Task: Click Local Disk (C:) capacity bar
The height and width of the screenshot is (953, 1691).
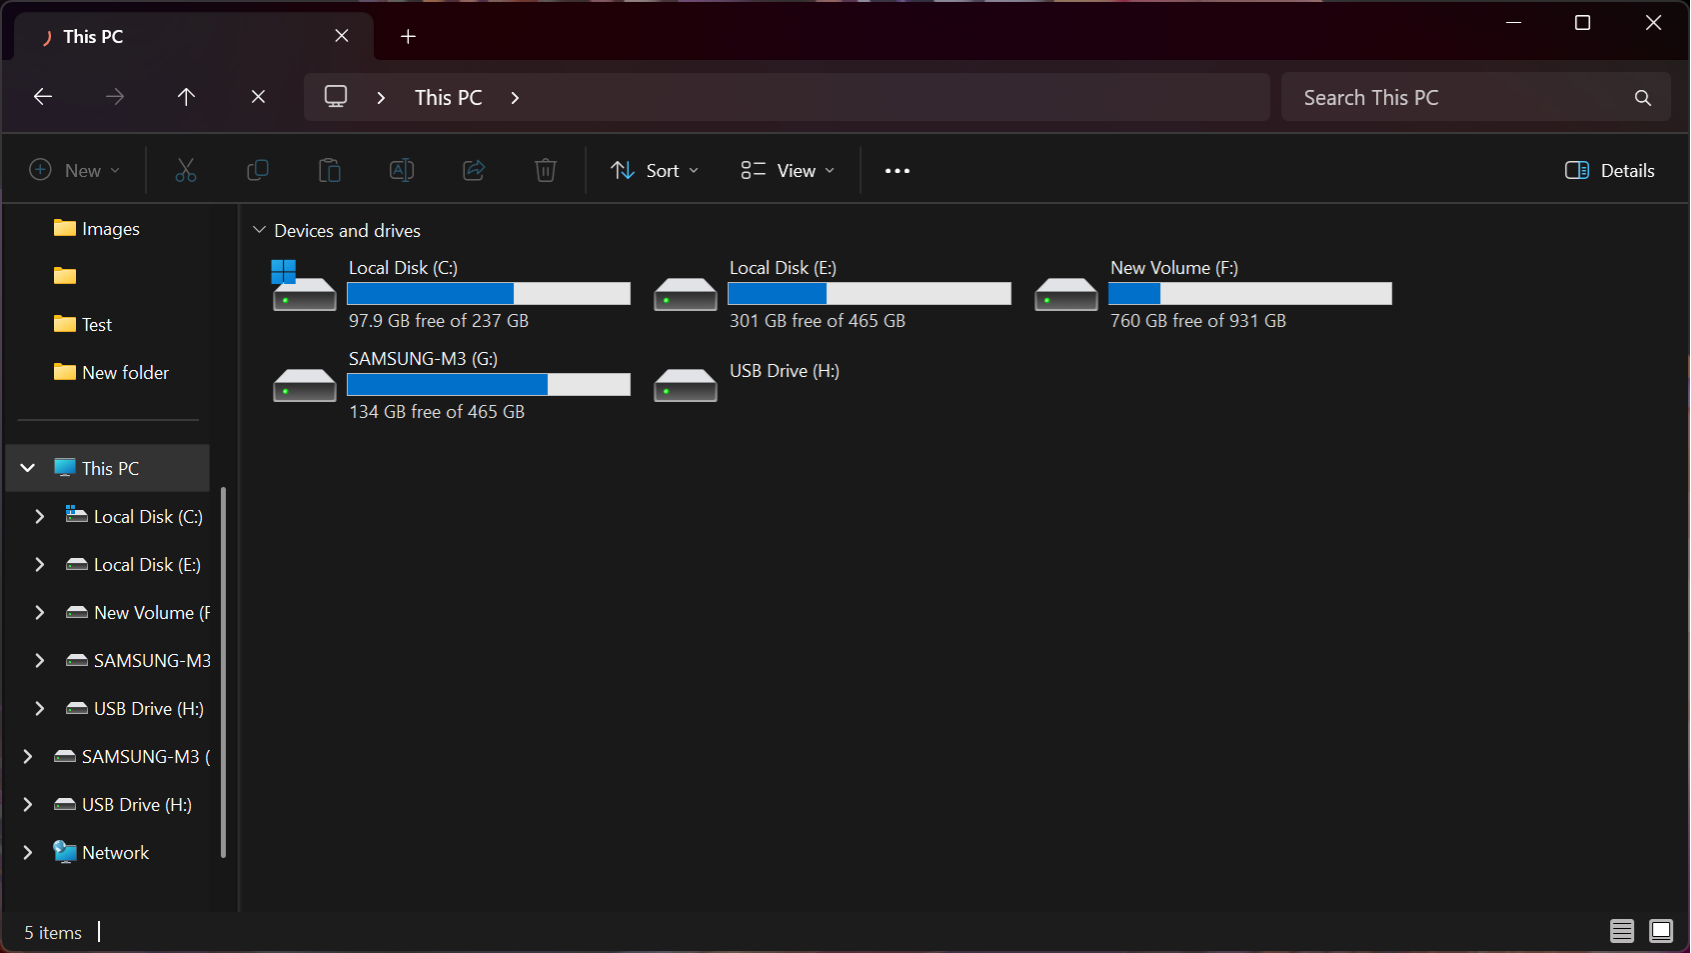Action: tap(487, 293)
